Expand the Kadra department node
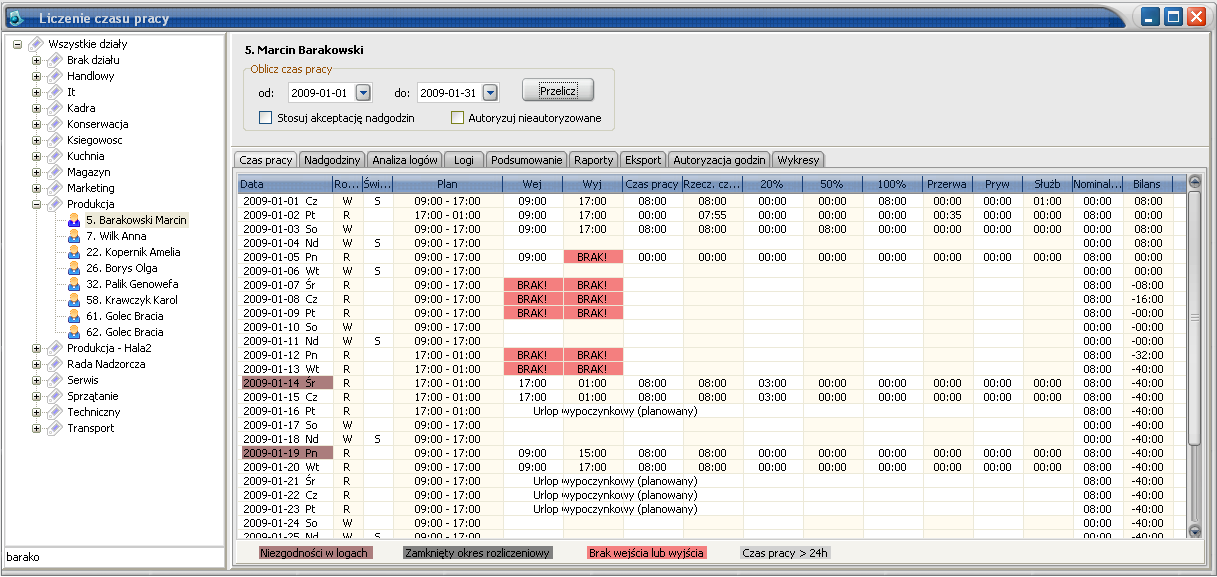Image resolution: width=1217 pixels, height=577 pixels. [37, 108]
